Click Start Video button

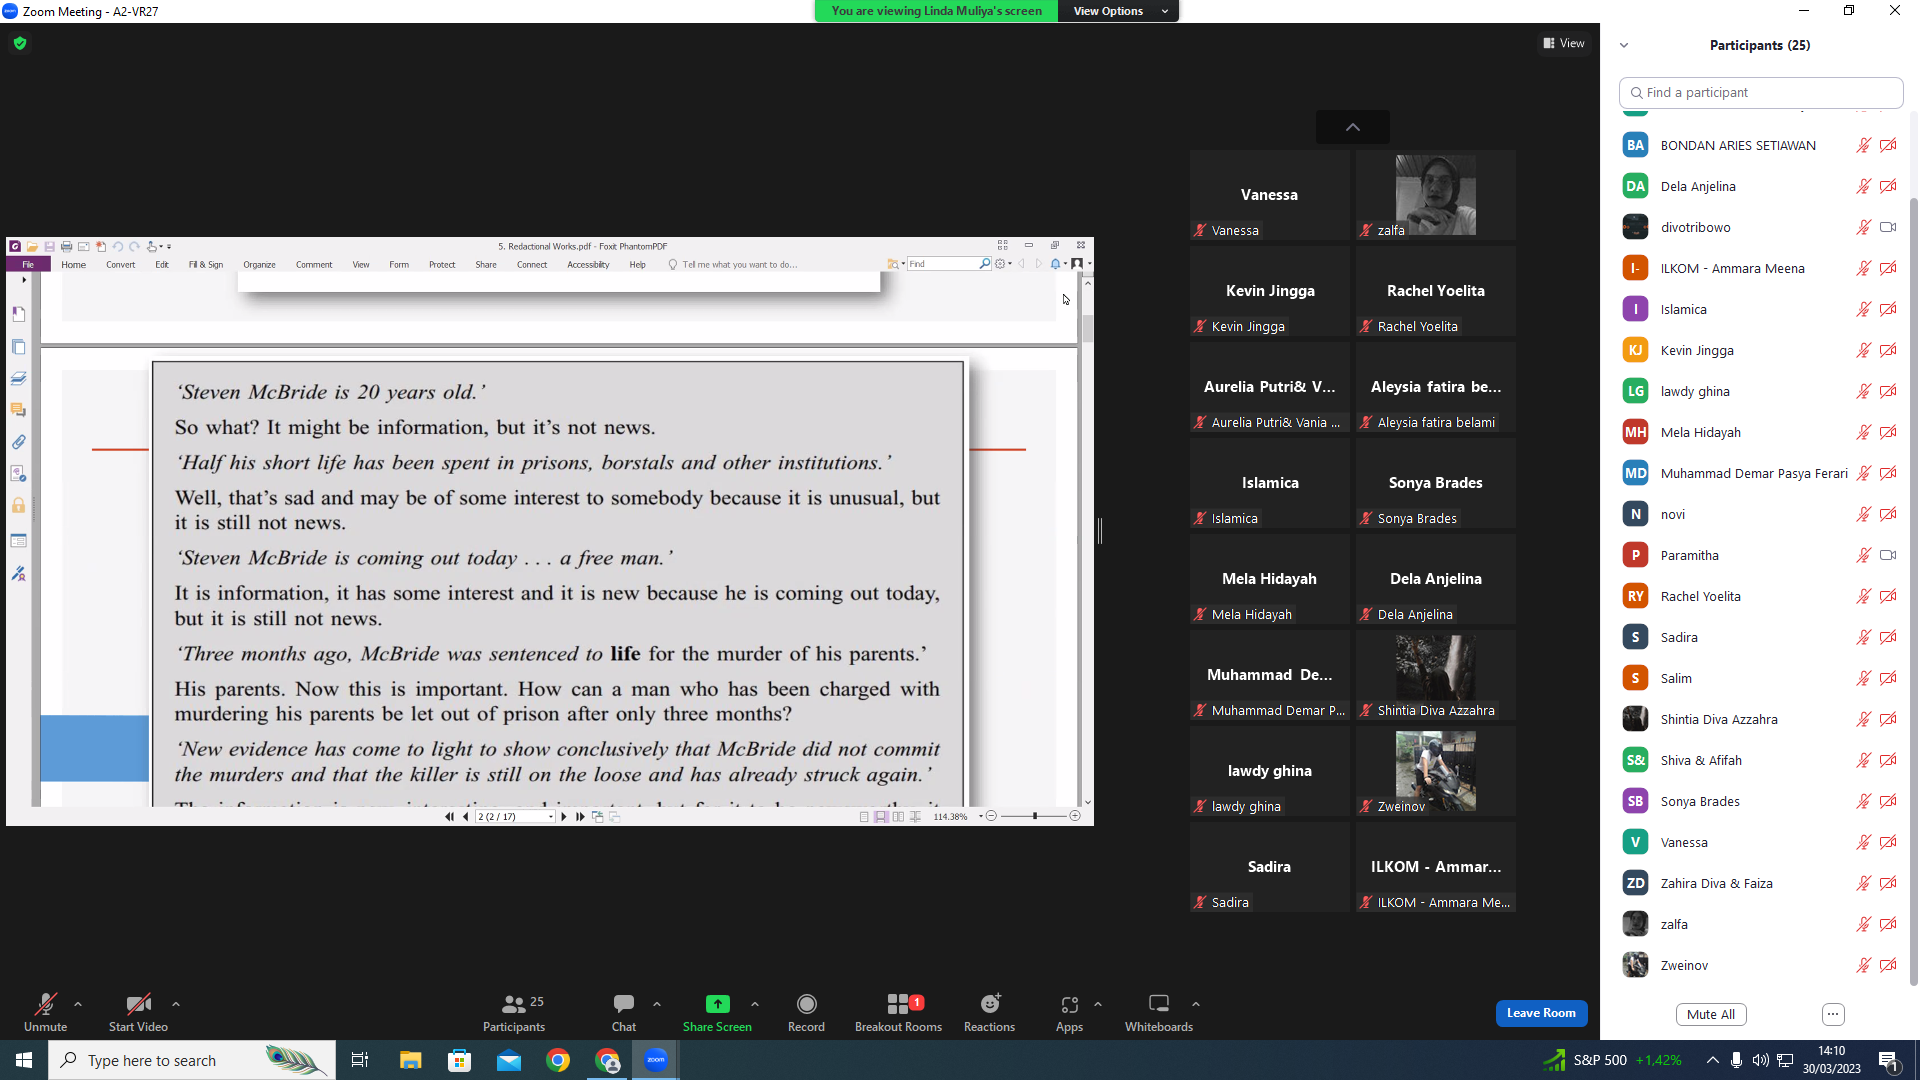tap(138, 1012)
